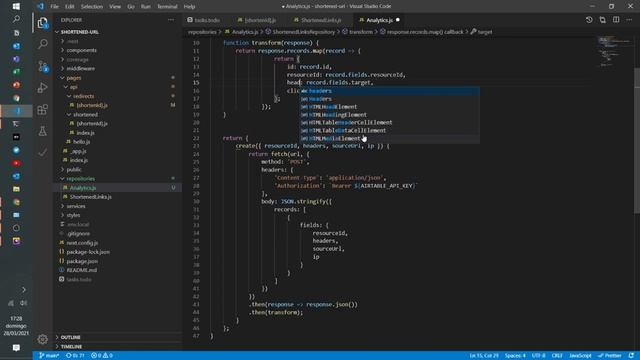Open the Run and Debug view
Image resolution: width=640 pixels, height=360 pixels.
pos(42,88)
